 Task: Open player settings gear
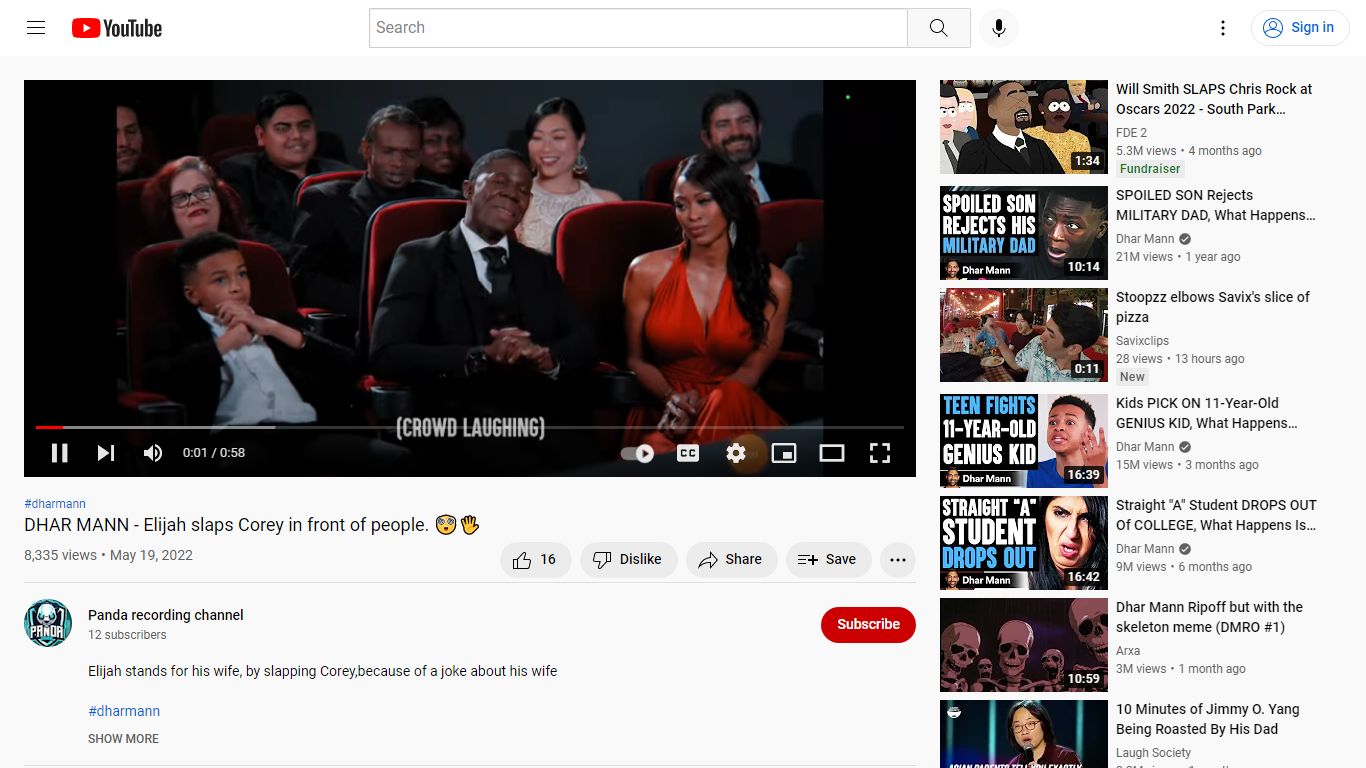pyautogui.click(x=736, y=453)
